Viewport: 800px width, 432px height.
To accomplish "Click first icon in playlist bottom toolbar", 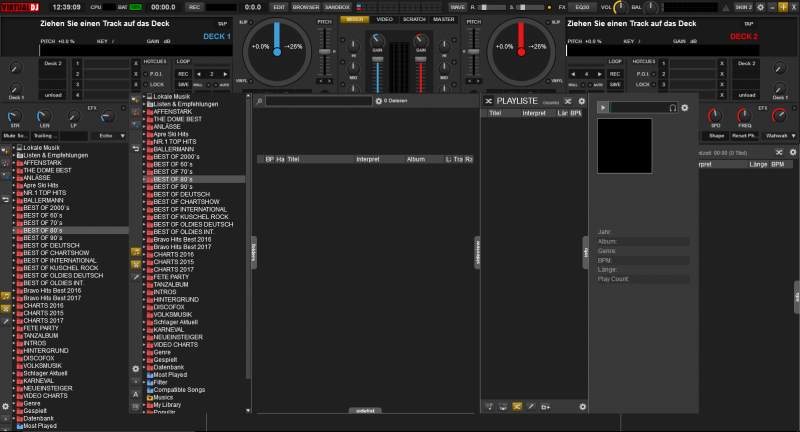I will 489,406.
